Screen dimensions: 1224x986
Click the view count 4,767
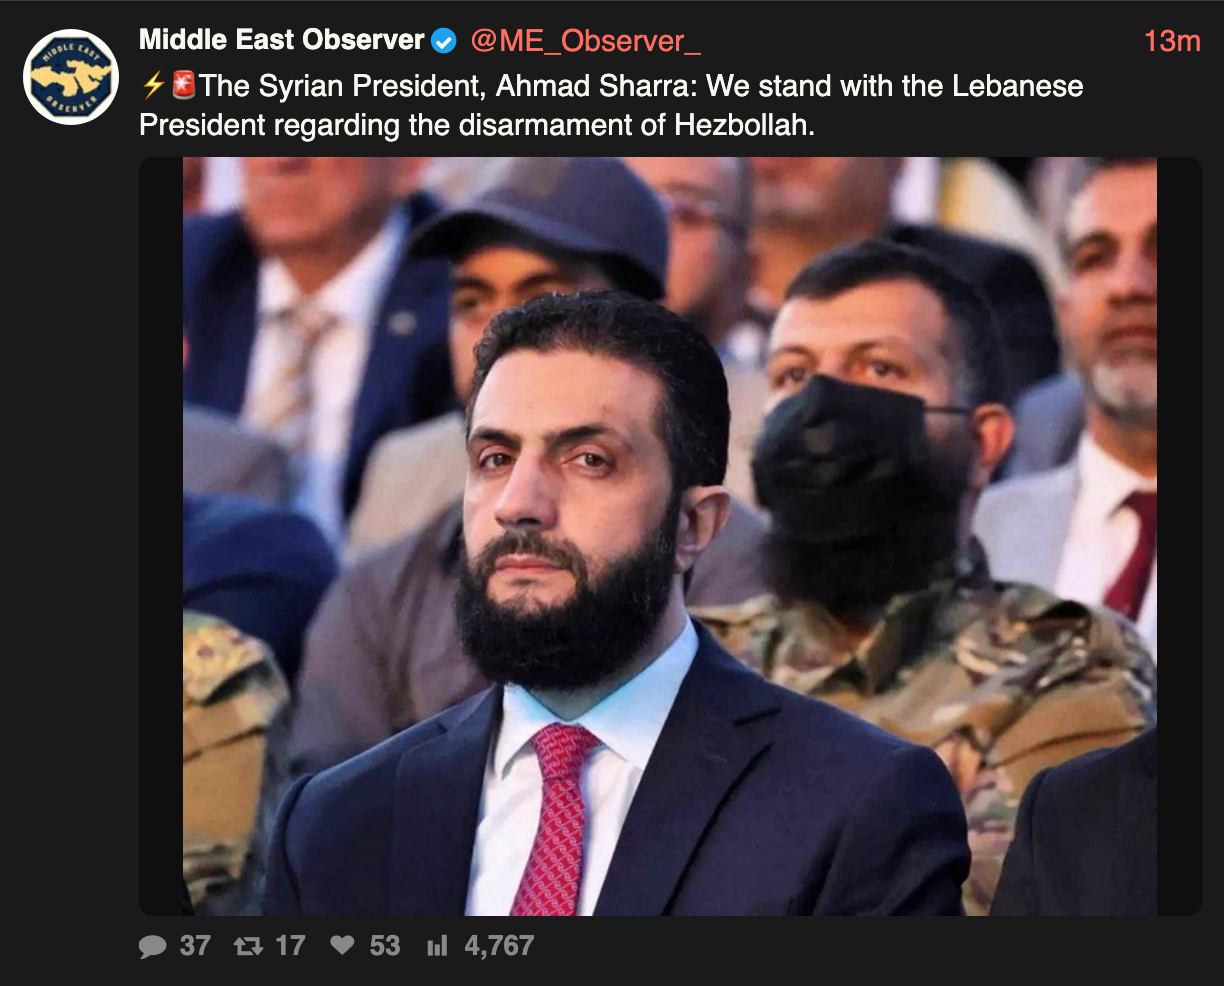point(499,946)
